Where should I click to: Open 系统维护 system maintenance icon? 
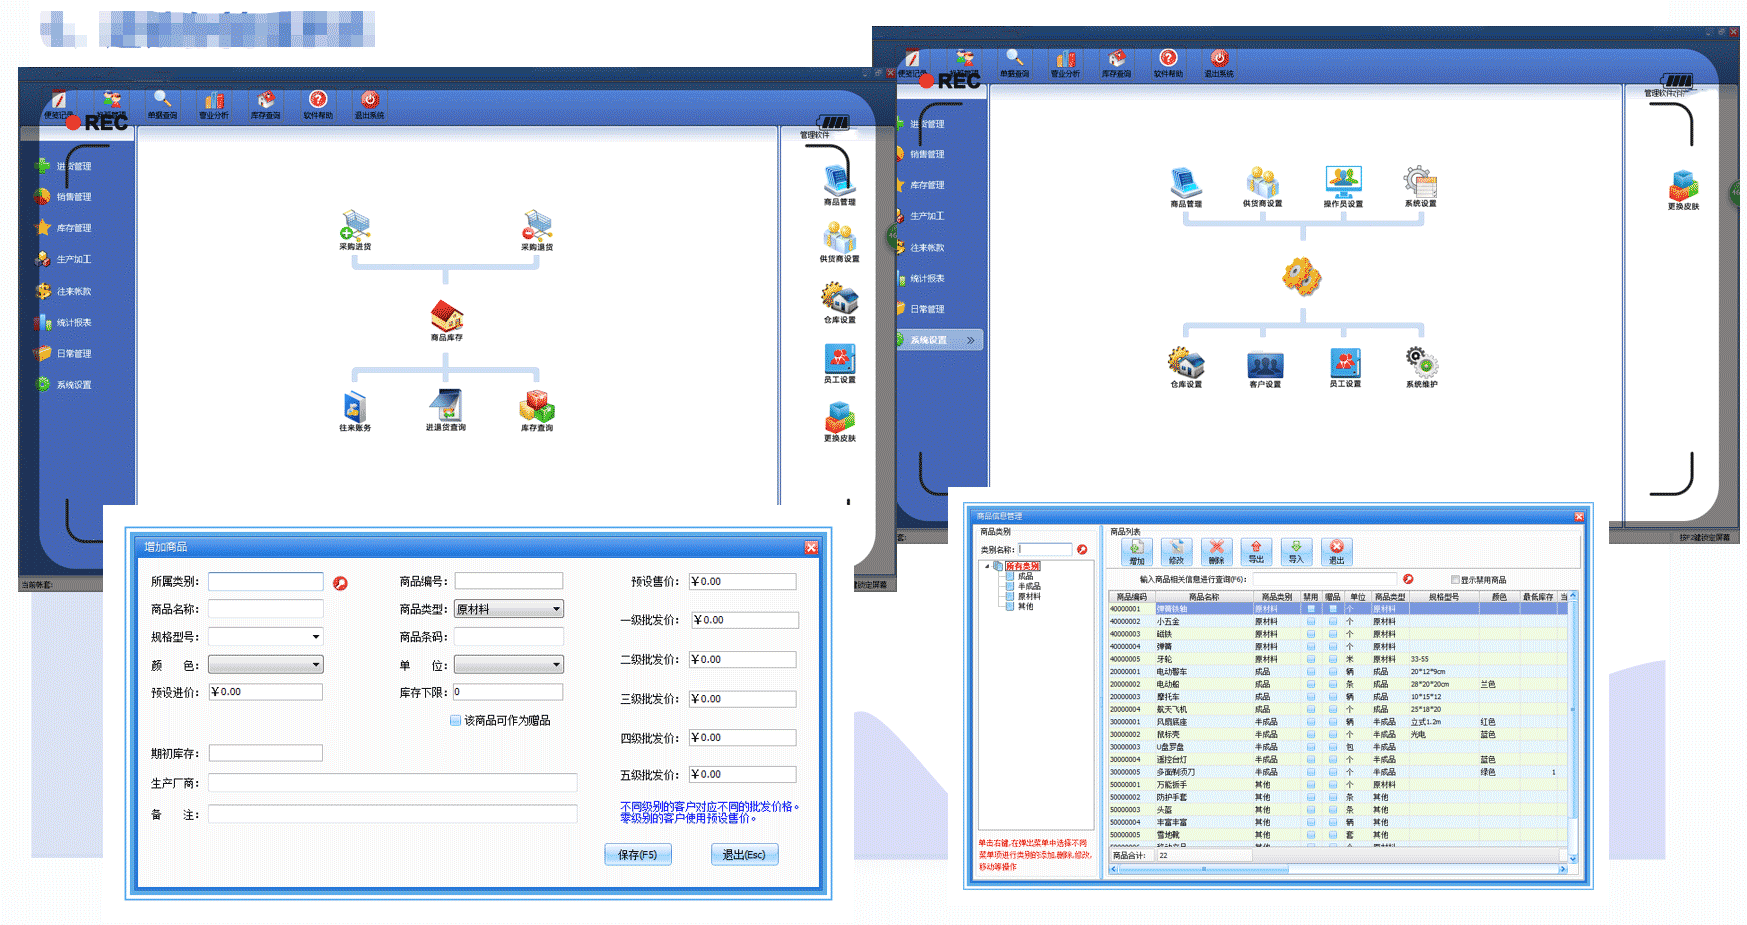point(1421,362)
